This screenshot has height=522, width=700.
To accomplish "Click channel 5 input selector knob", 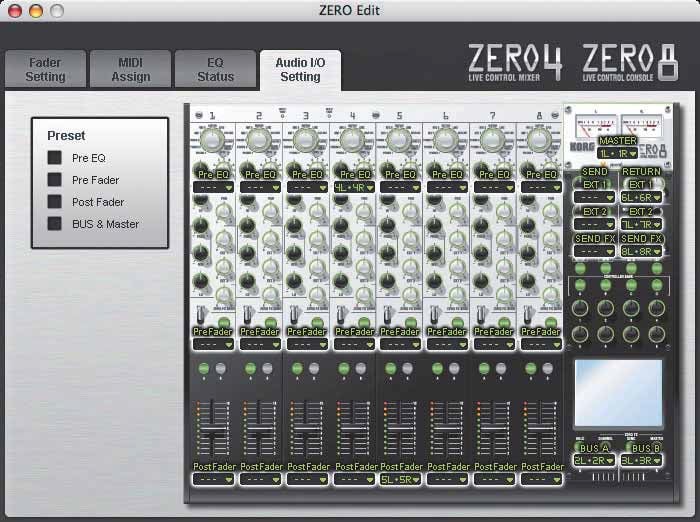I will (x=399, y=140).
